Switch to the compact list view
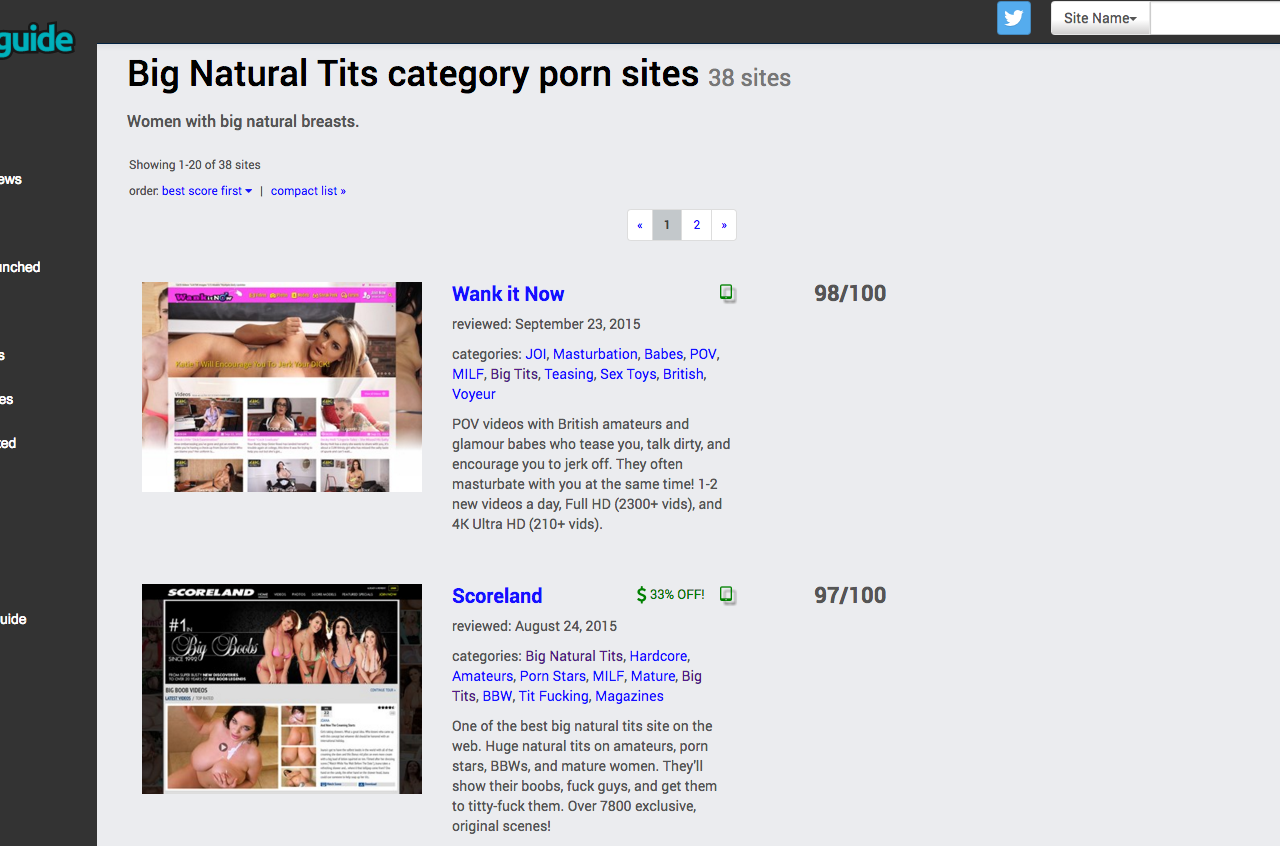The width and height of the screenshot is (1280, 846). (x=308, y=191)
